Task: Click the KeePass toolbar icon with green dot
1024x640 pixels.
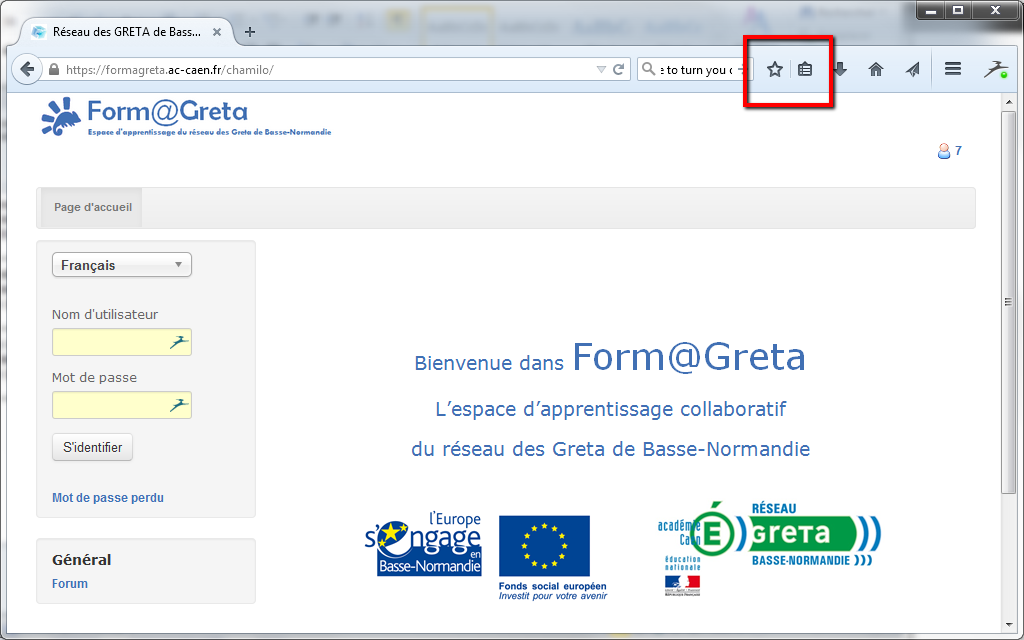Action: 995,69
